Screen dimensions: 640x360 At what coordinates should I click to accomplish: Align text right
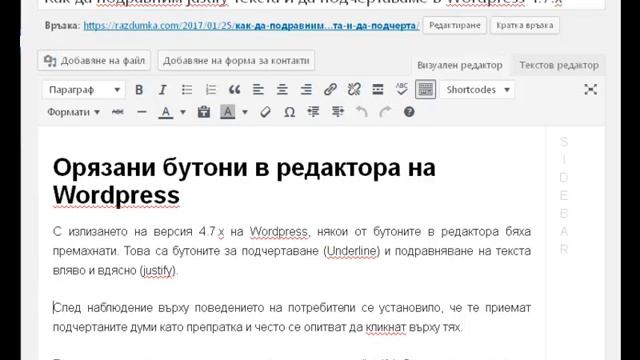(306, 90)
